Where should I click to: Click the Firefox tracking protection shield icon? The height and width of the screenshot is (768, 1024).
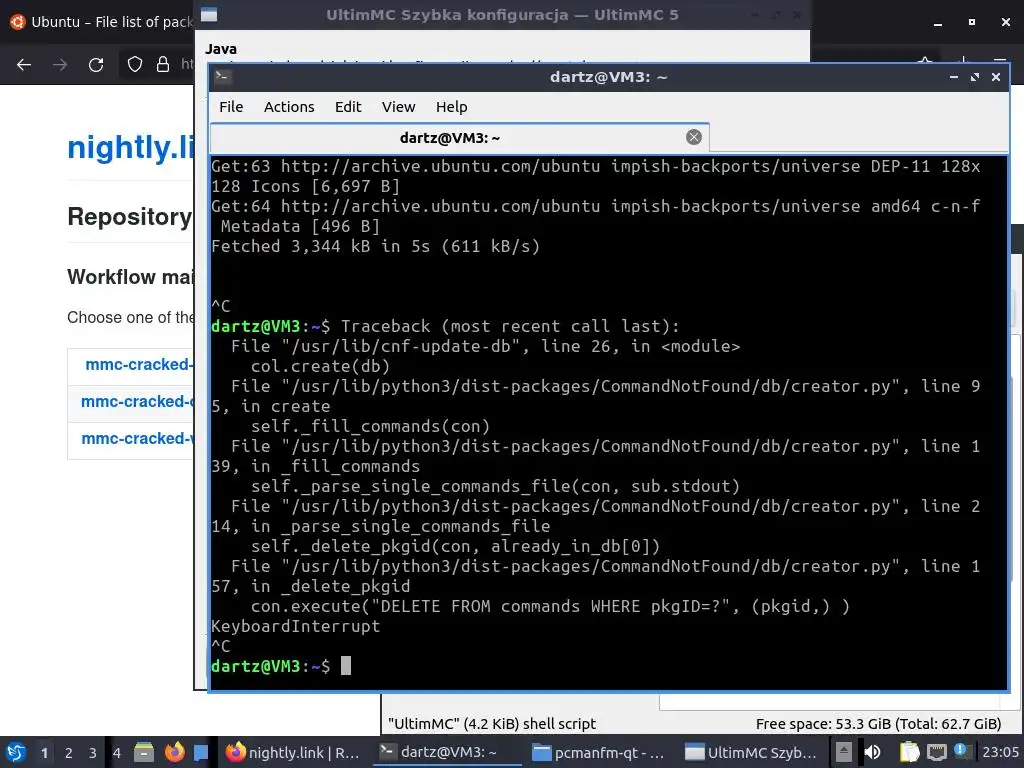(x=135, y=64)
